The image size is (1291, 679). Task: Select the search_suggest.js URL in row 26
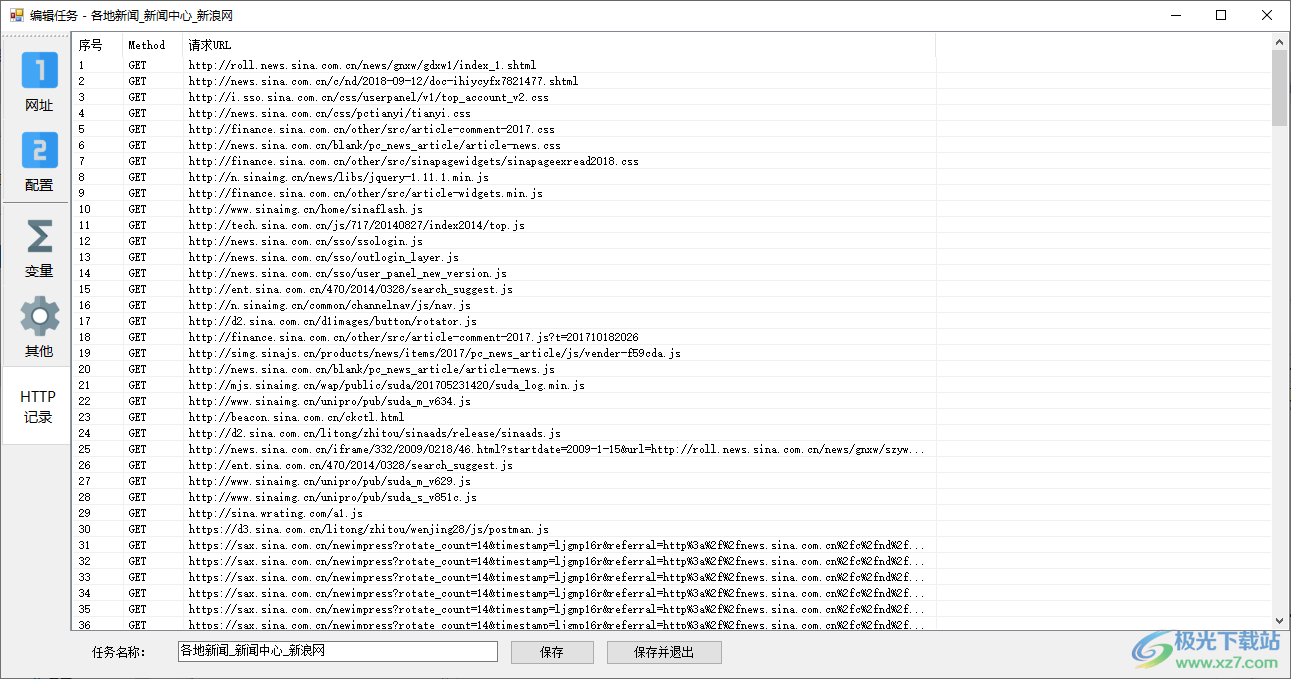350,465
